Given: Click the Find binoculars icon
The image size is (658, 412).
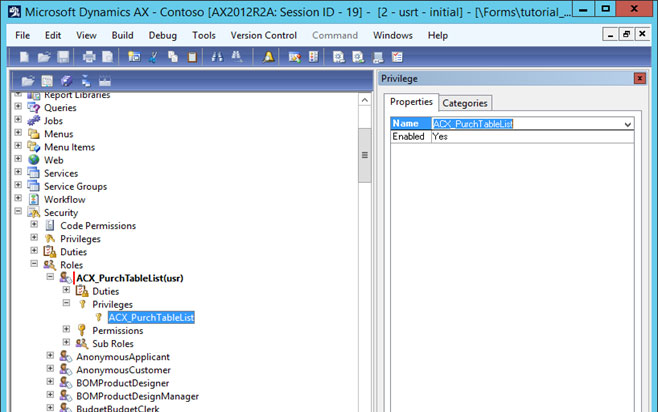Looking at the screenshot, I should [x=218, y=57].
